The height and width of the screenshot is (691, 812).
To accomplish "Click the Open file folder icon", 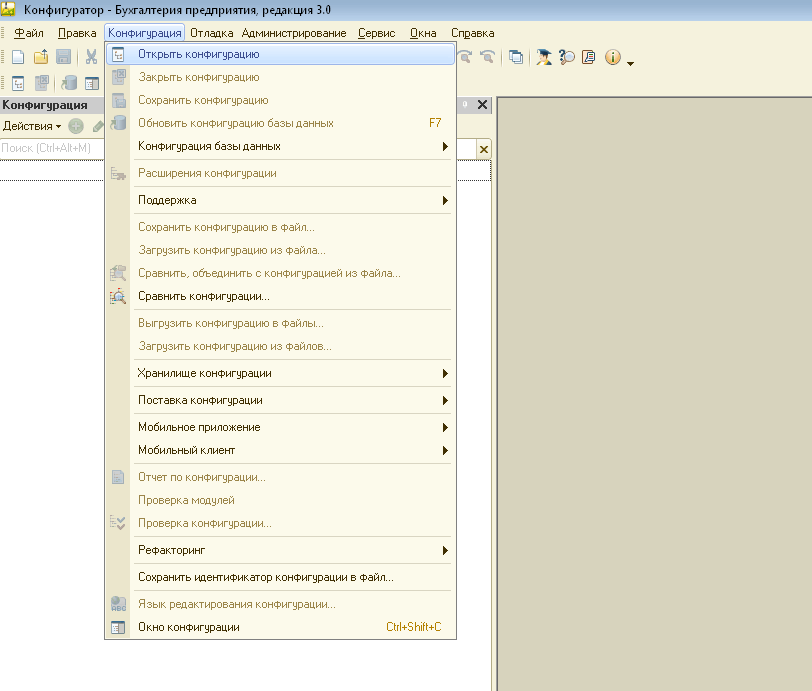I will coord(41,58).
